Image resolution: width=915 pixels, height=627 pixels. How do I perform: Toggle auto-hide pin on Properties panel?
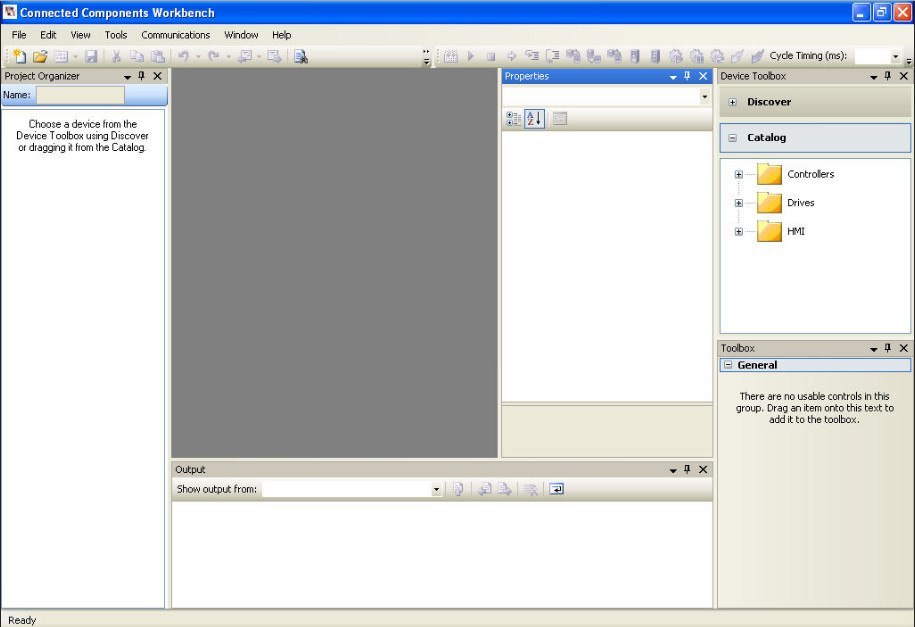(687, 76)
